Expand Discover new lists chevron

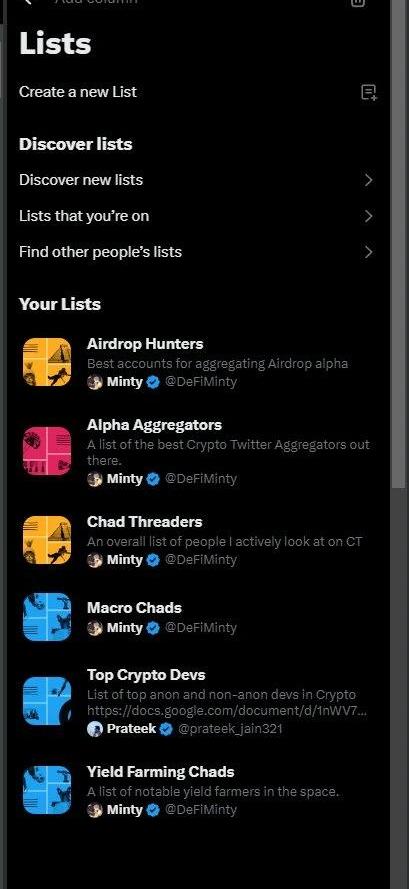tap(369, 180)
